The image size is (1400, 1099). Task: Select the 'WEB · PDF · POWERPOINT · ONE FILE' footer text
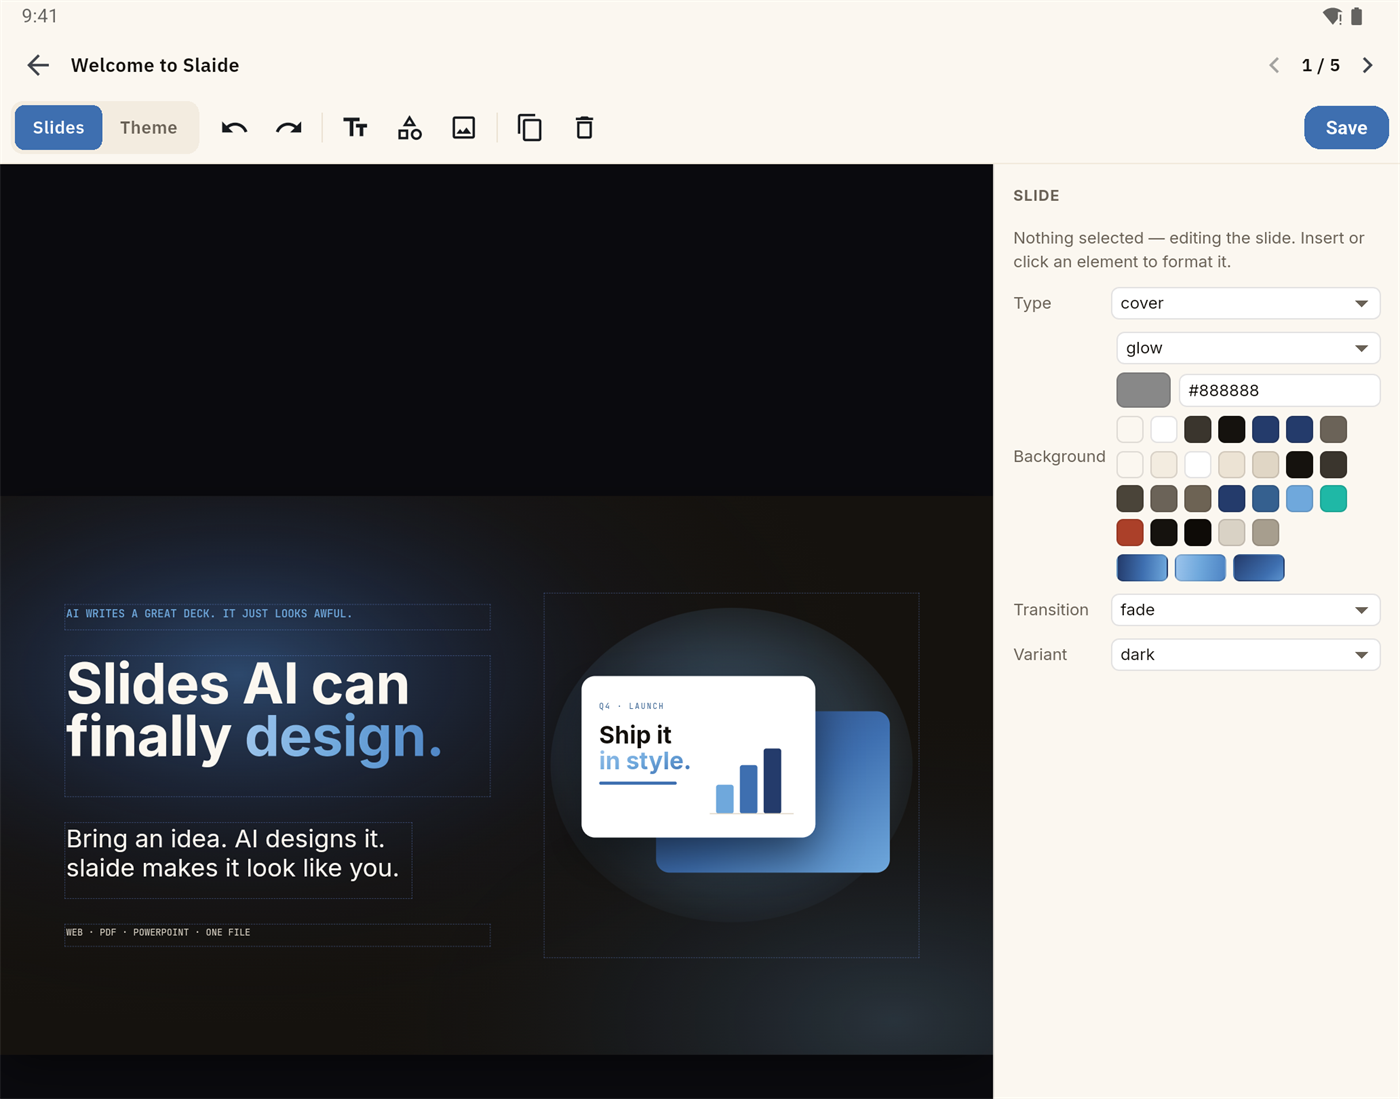pyautogui.click(x=277, y=934)
